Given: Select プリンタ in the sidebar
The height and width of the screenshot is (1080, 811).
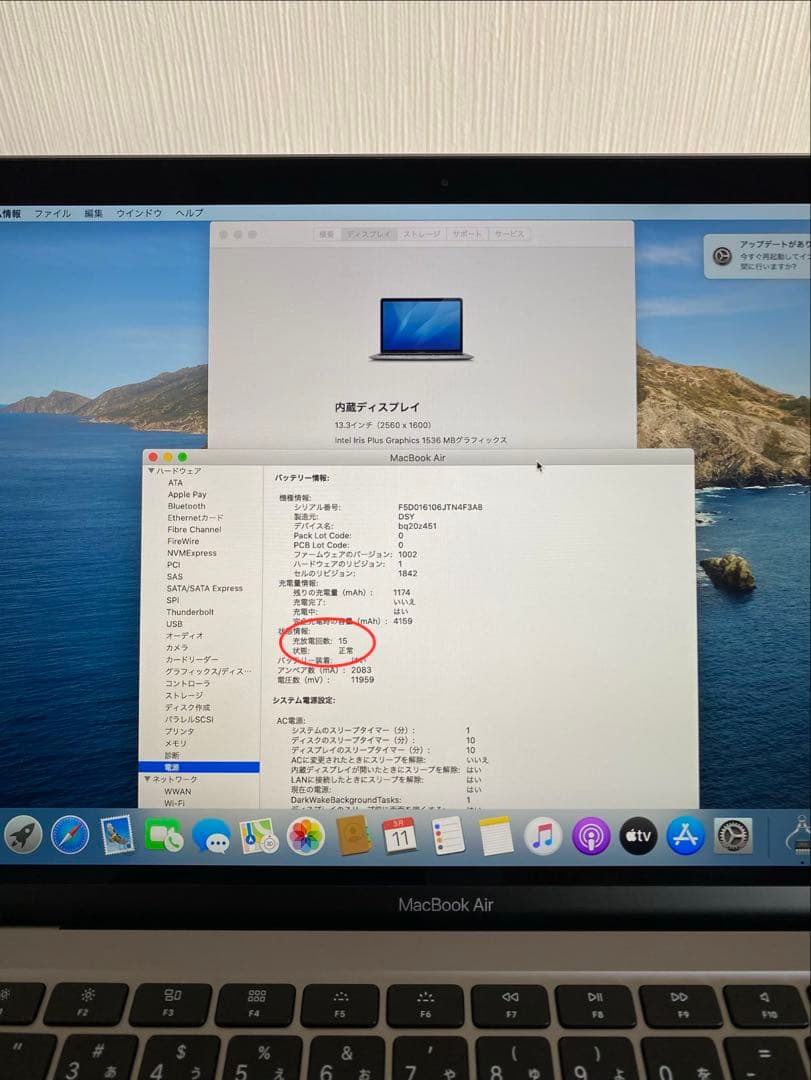Looking at the screenshot, I should click(180, 731).
